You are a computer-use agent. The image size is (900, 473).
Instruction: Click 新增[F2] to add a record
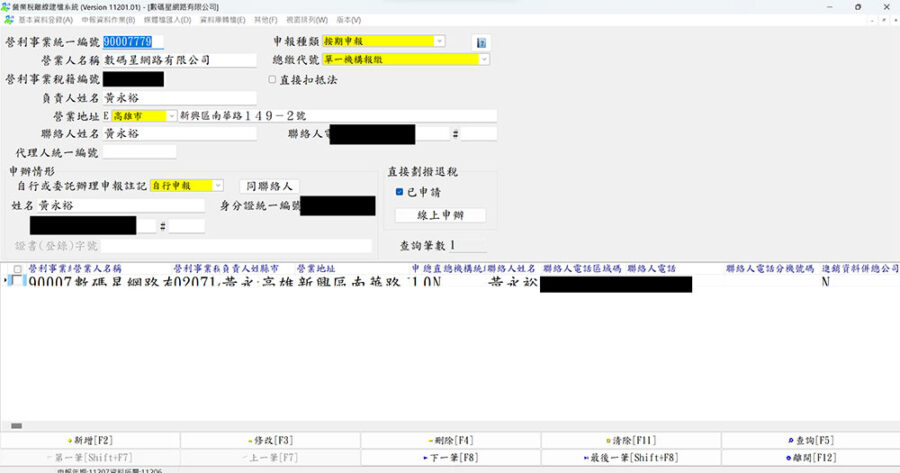(x=90, y=440)
